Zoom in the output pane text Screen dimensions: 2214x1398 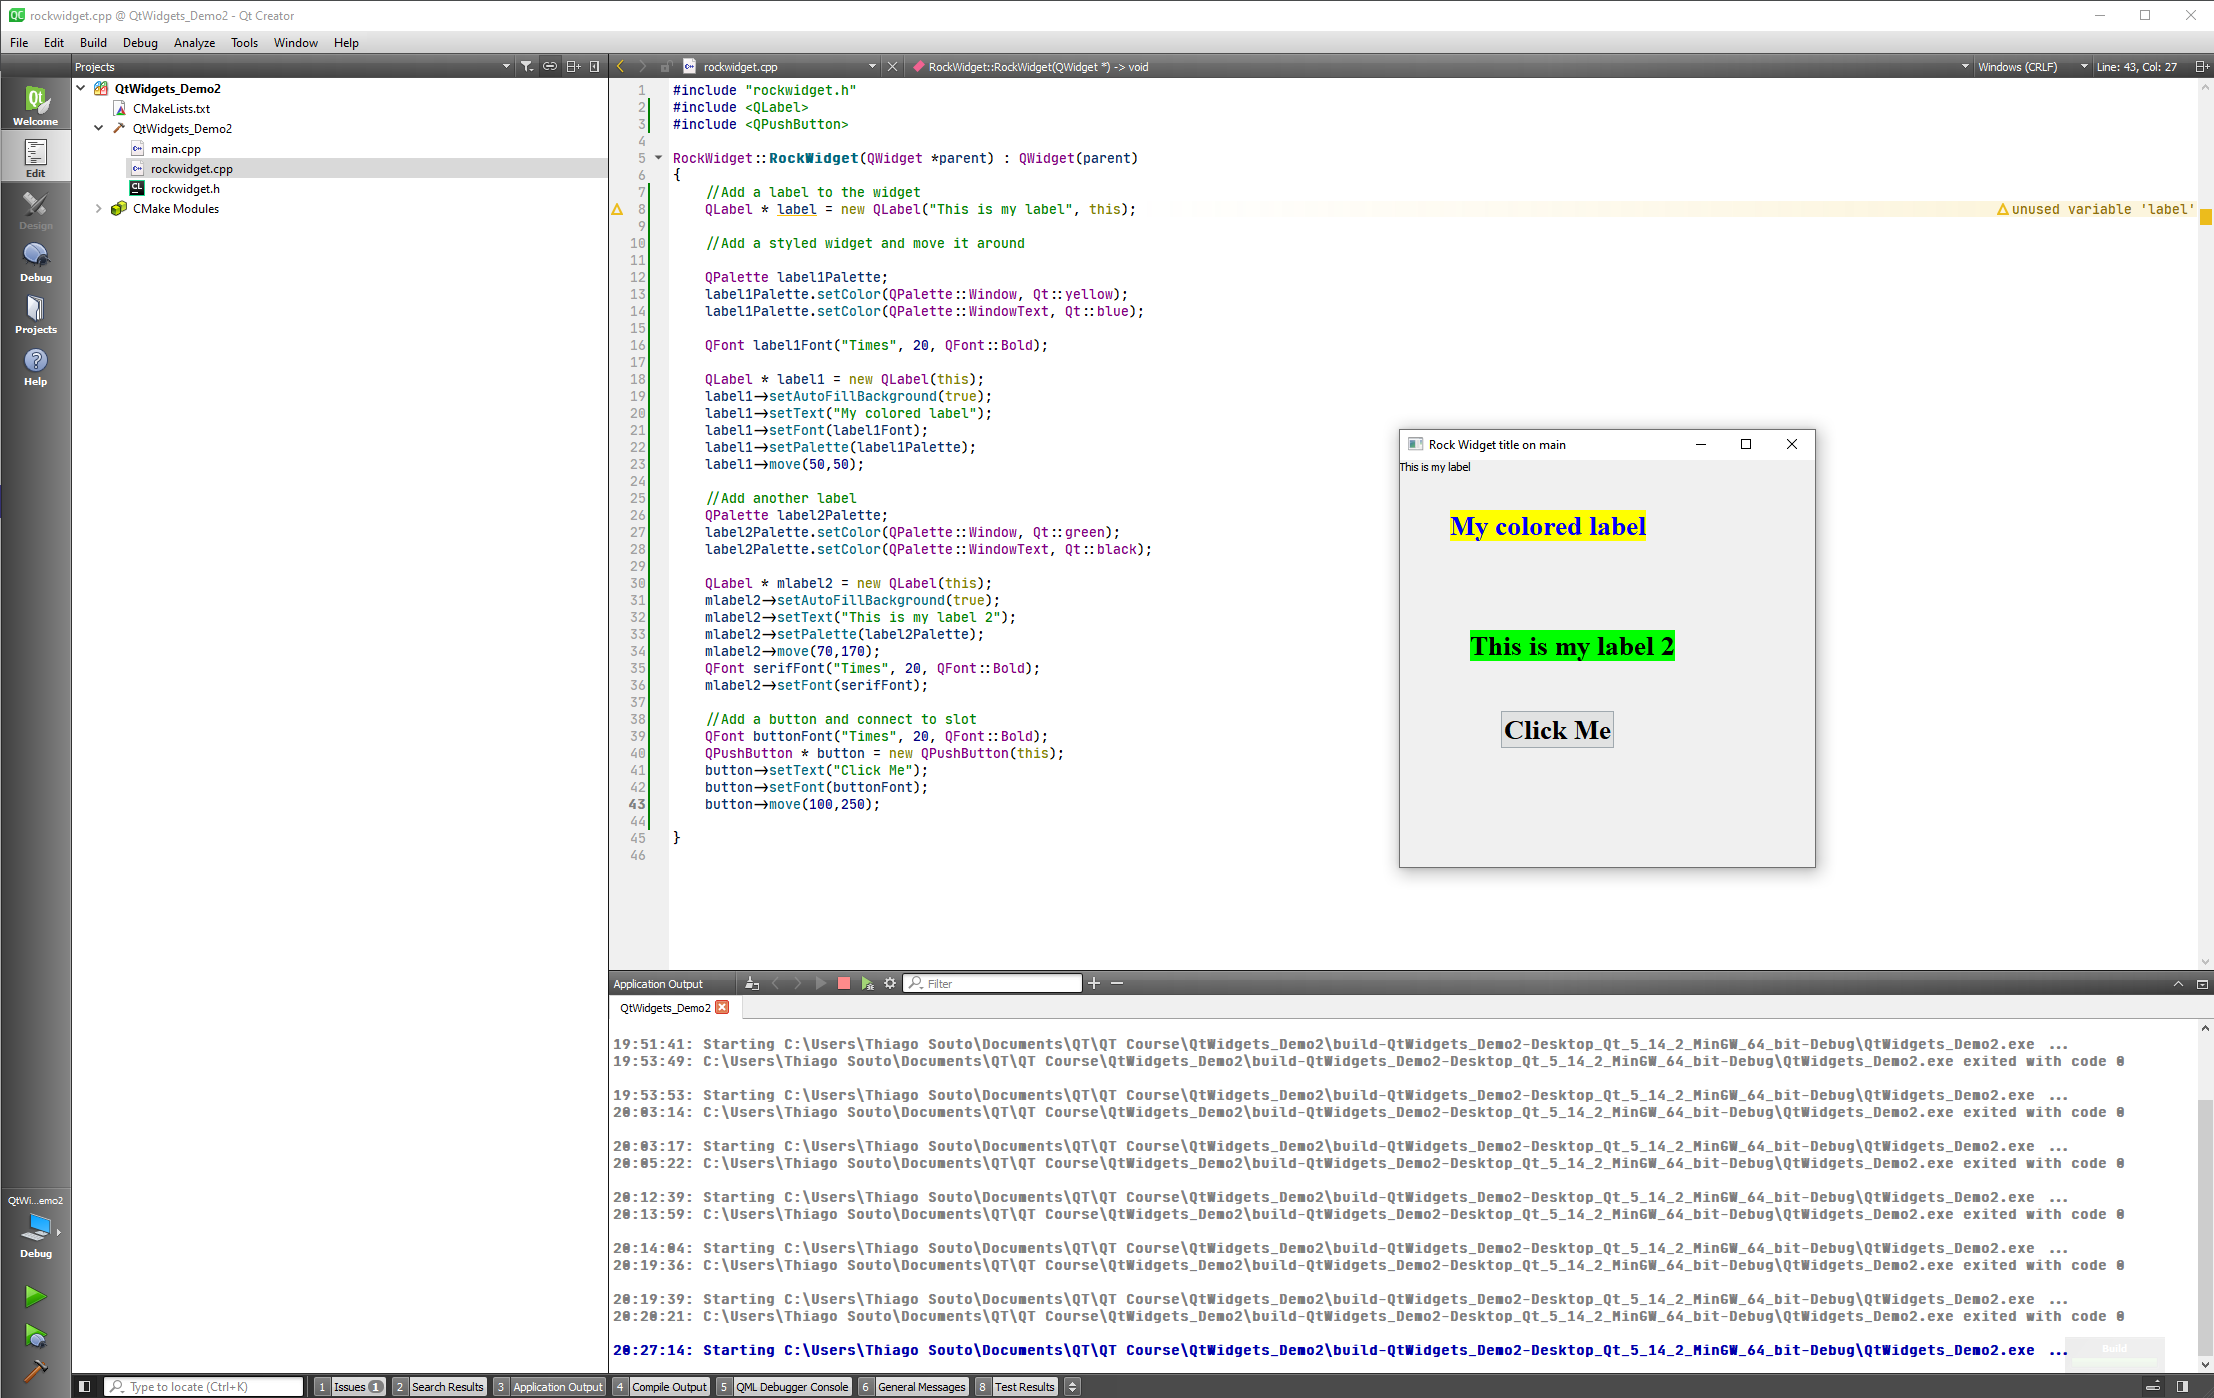(1094, 983)
